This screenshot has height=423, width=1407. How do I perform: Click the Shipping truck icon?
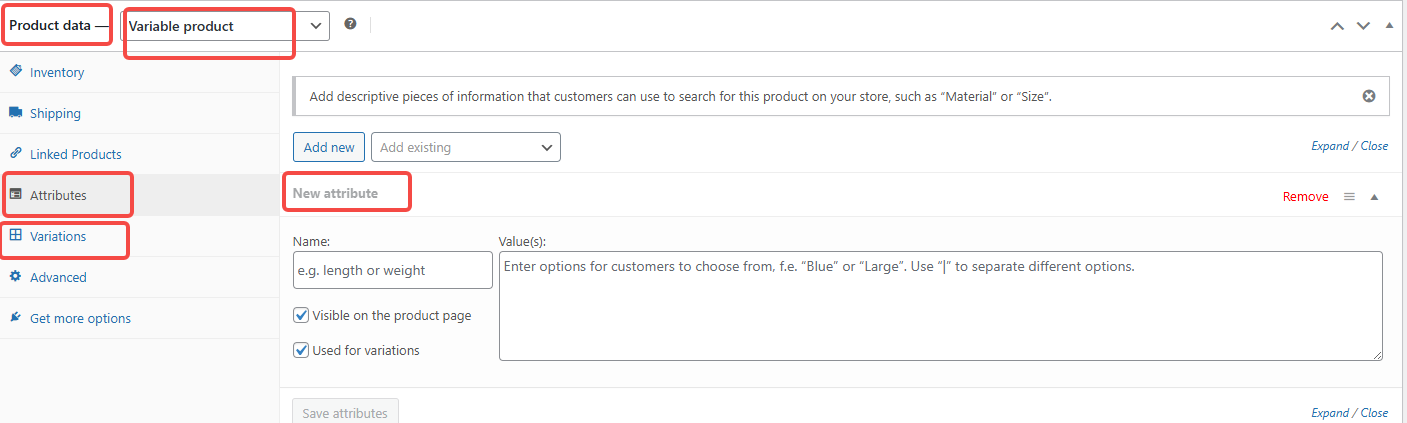(x=16, y=113)
